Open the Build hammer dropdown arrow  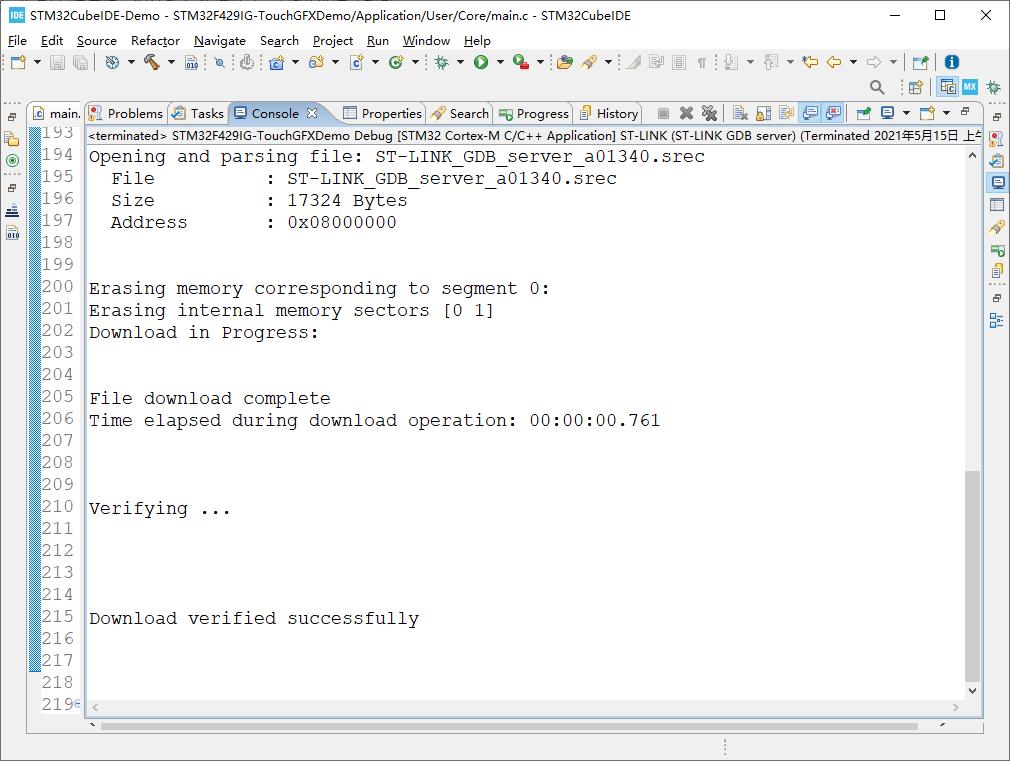(x=171, y=62)
